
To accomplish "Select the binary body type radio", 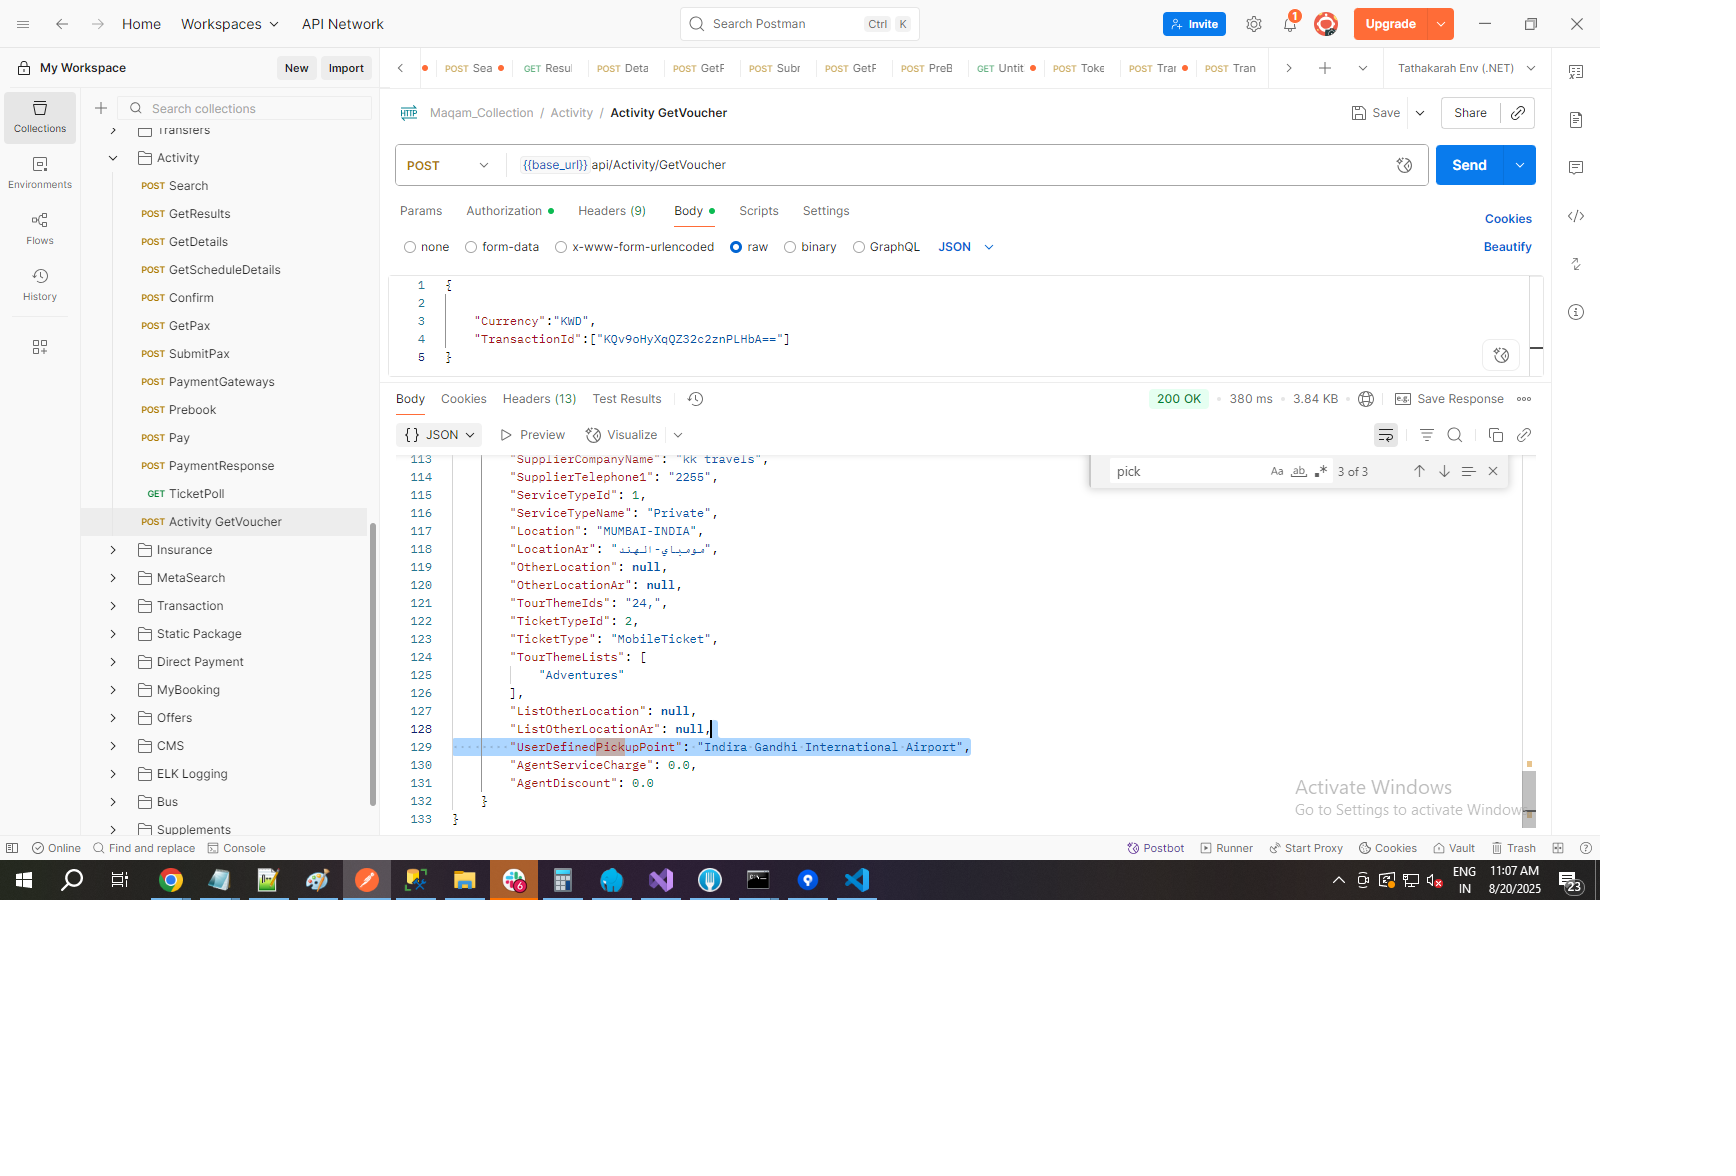I will (790, 247).
